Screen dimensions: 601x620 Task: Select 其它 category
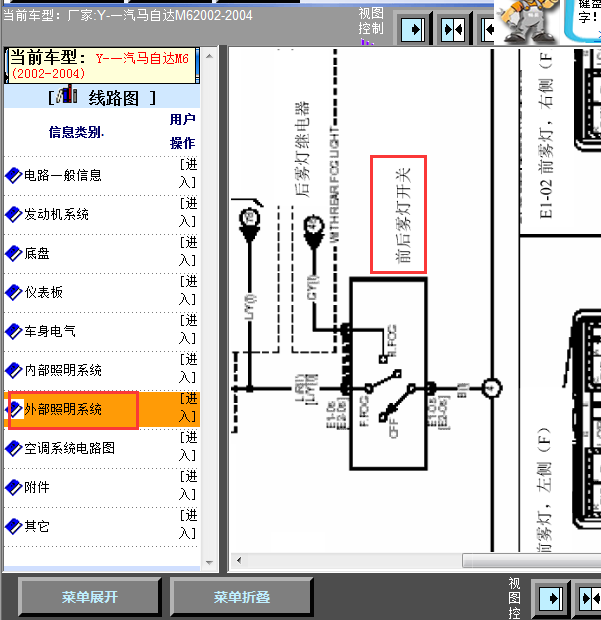[x=37, y=526]
